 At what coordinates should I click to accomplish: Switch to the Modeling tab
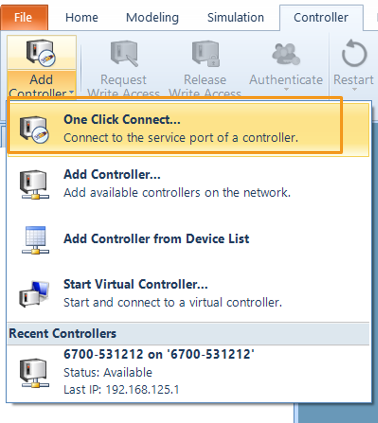(x=152, y=17)
